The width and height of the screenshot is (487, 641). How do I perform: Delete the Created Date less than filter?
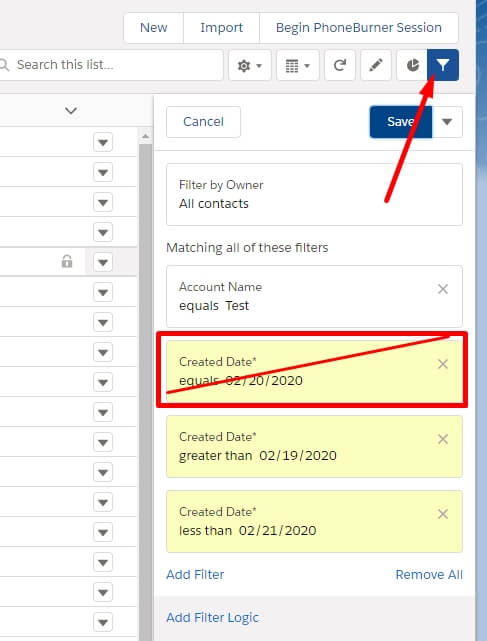pyautogui.click(x=443, y=514)
